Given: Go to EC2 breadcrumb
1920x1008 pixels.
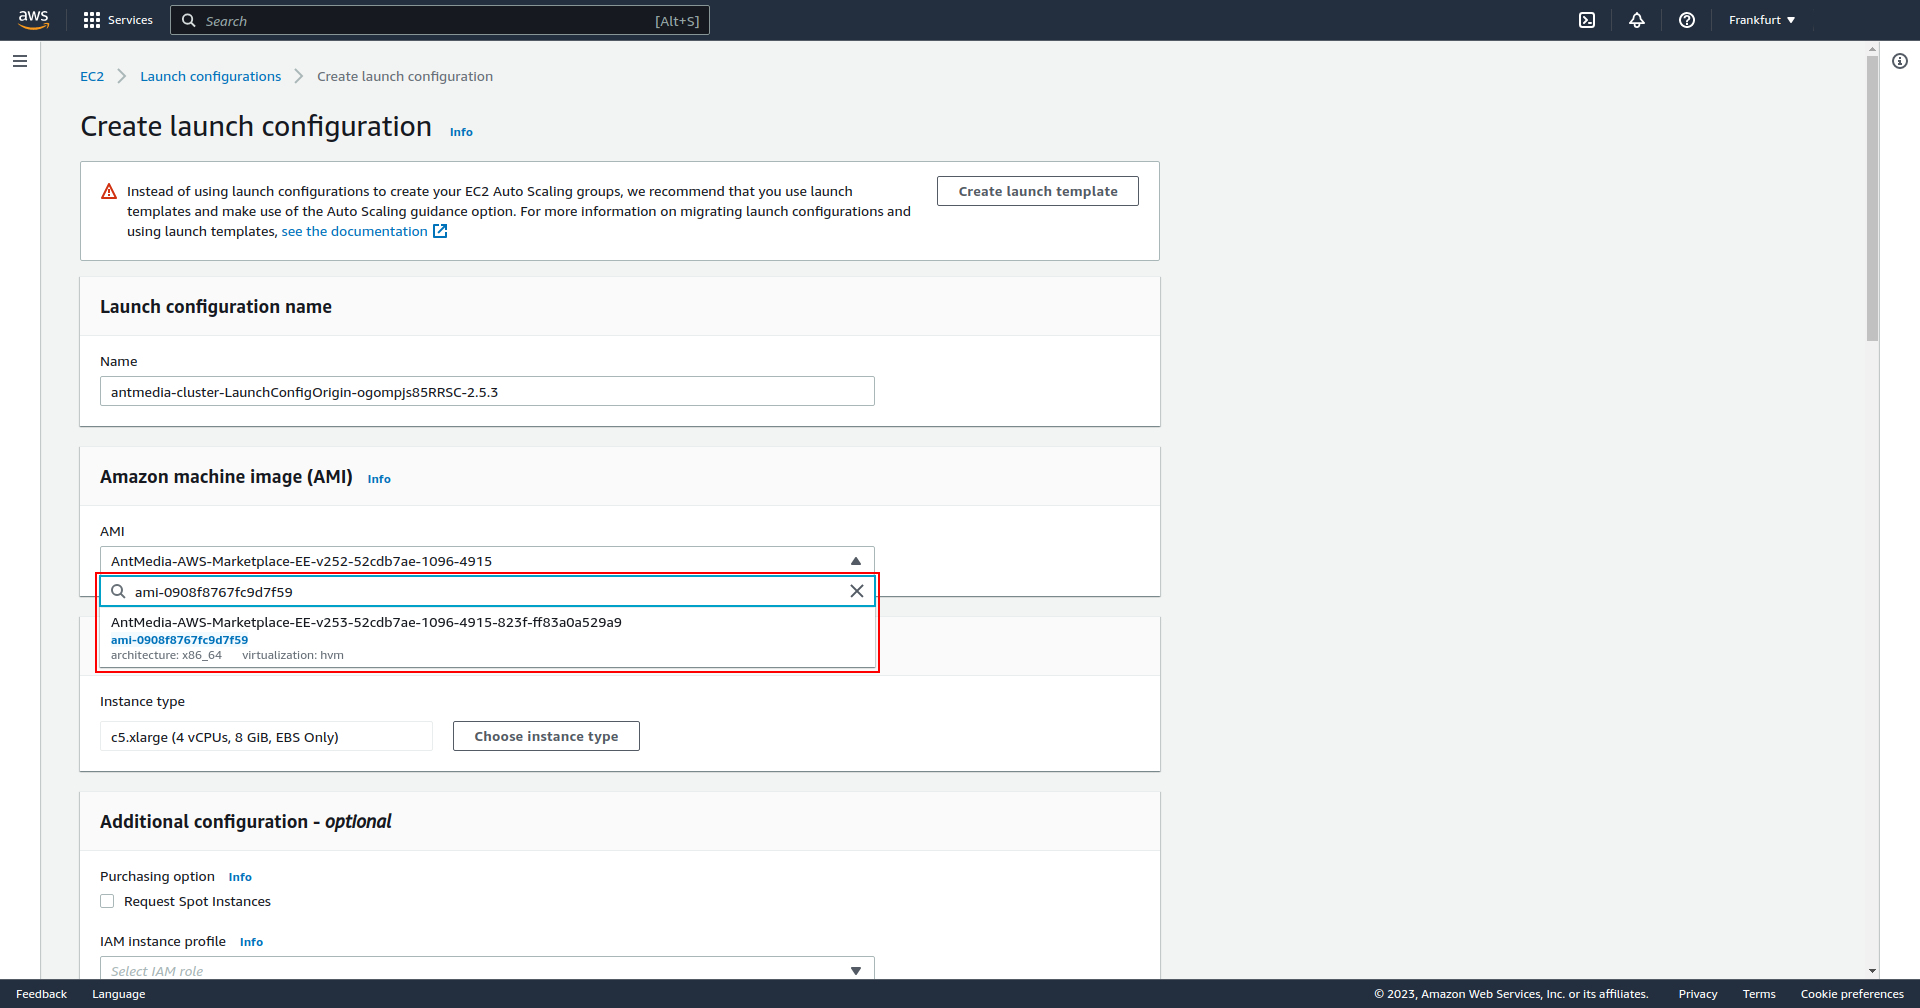Looking at the screenshot, I should (x=92, y=76).
